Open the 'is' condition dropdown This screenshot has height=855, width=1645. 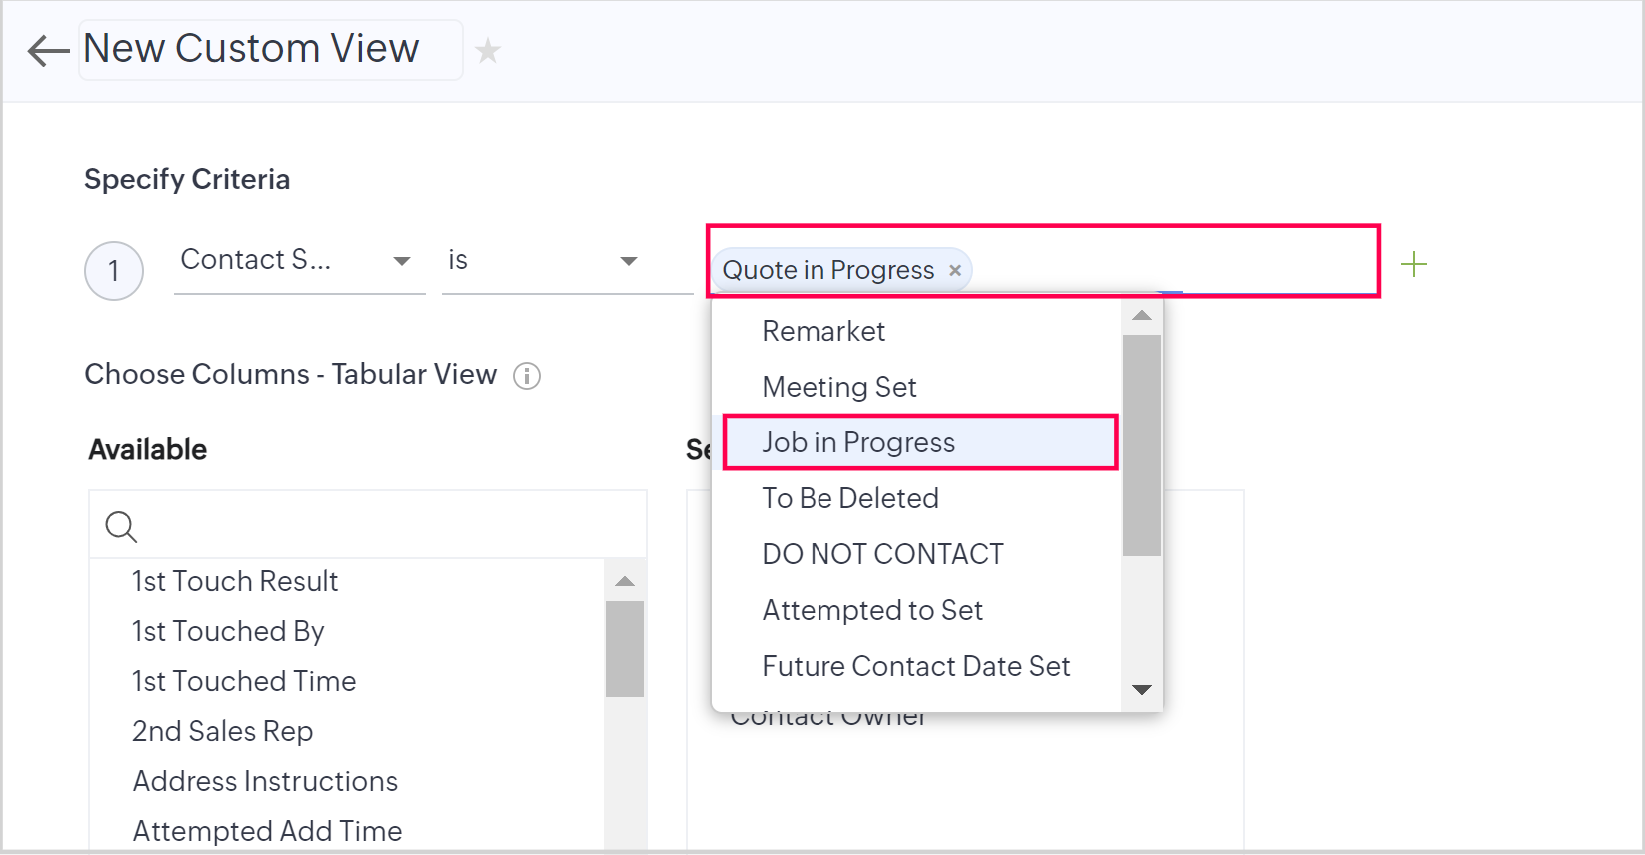[567, 261]
